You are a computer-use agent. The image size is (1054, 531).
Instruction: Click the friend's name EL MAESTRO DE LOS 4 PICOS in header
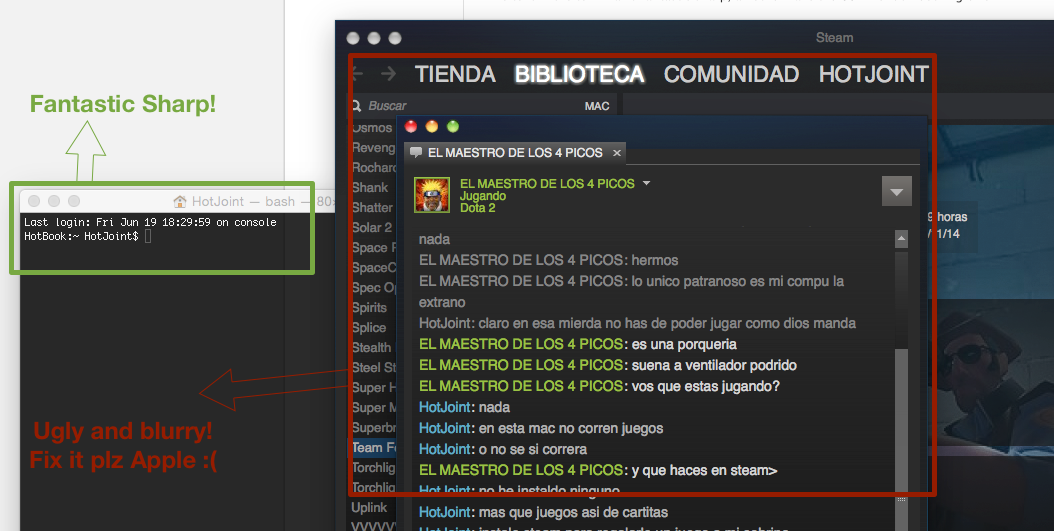click(547, 183)
